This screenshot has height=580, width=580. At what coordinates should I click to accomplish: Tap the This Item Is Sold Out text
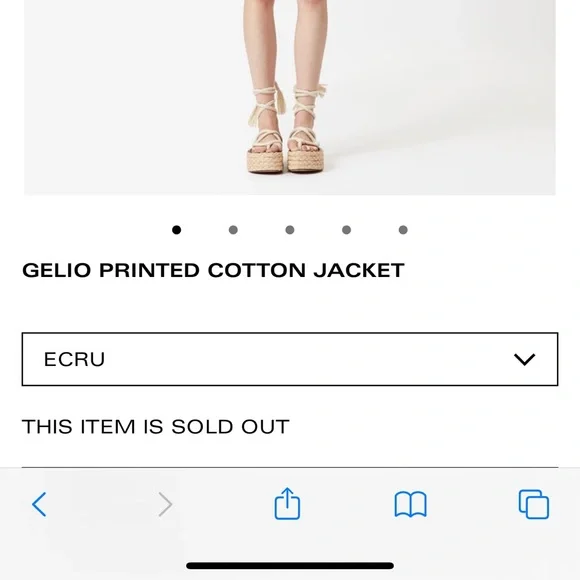click(156, 427)
